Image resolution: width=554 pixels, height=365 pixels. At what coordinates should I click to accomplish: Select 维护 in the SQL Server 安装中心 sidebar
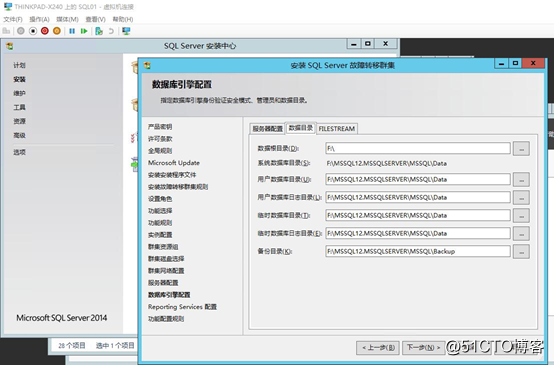click(19, 93)
